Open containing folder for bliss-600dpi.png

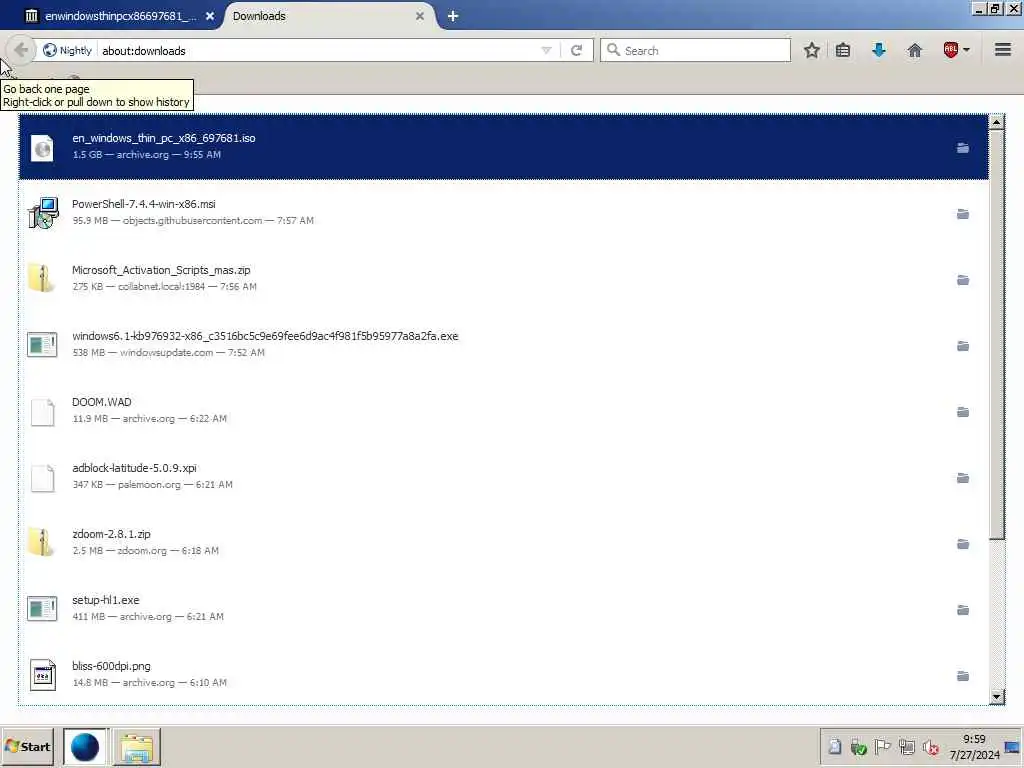click(963, 676)
